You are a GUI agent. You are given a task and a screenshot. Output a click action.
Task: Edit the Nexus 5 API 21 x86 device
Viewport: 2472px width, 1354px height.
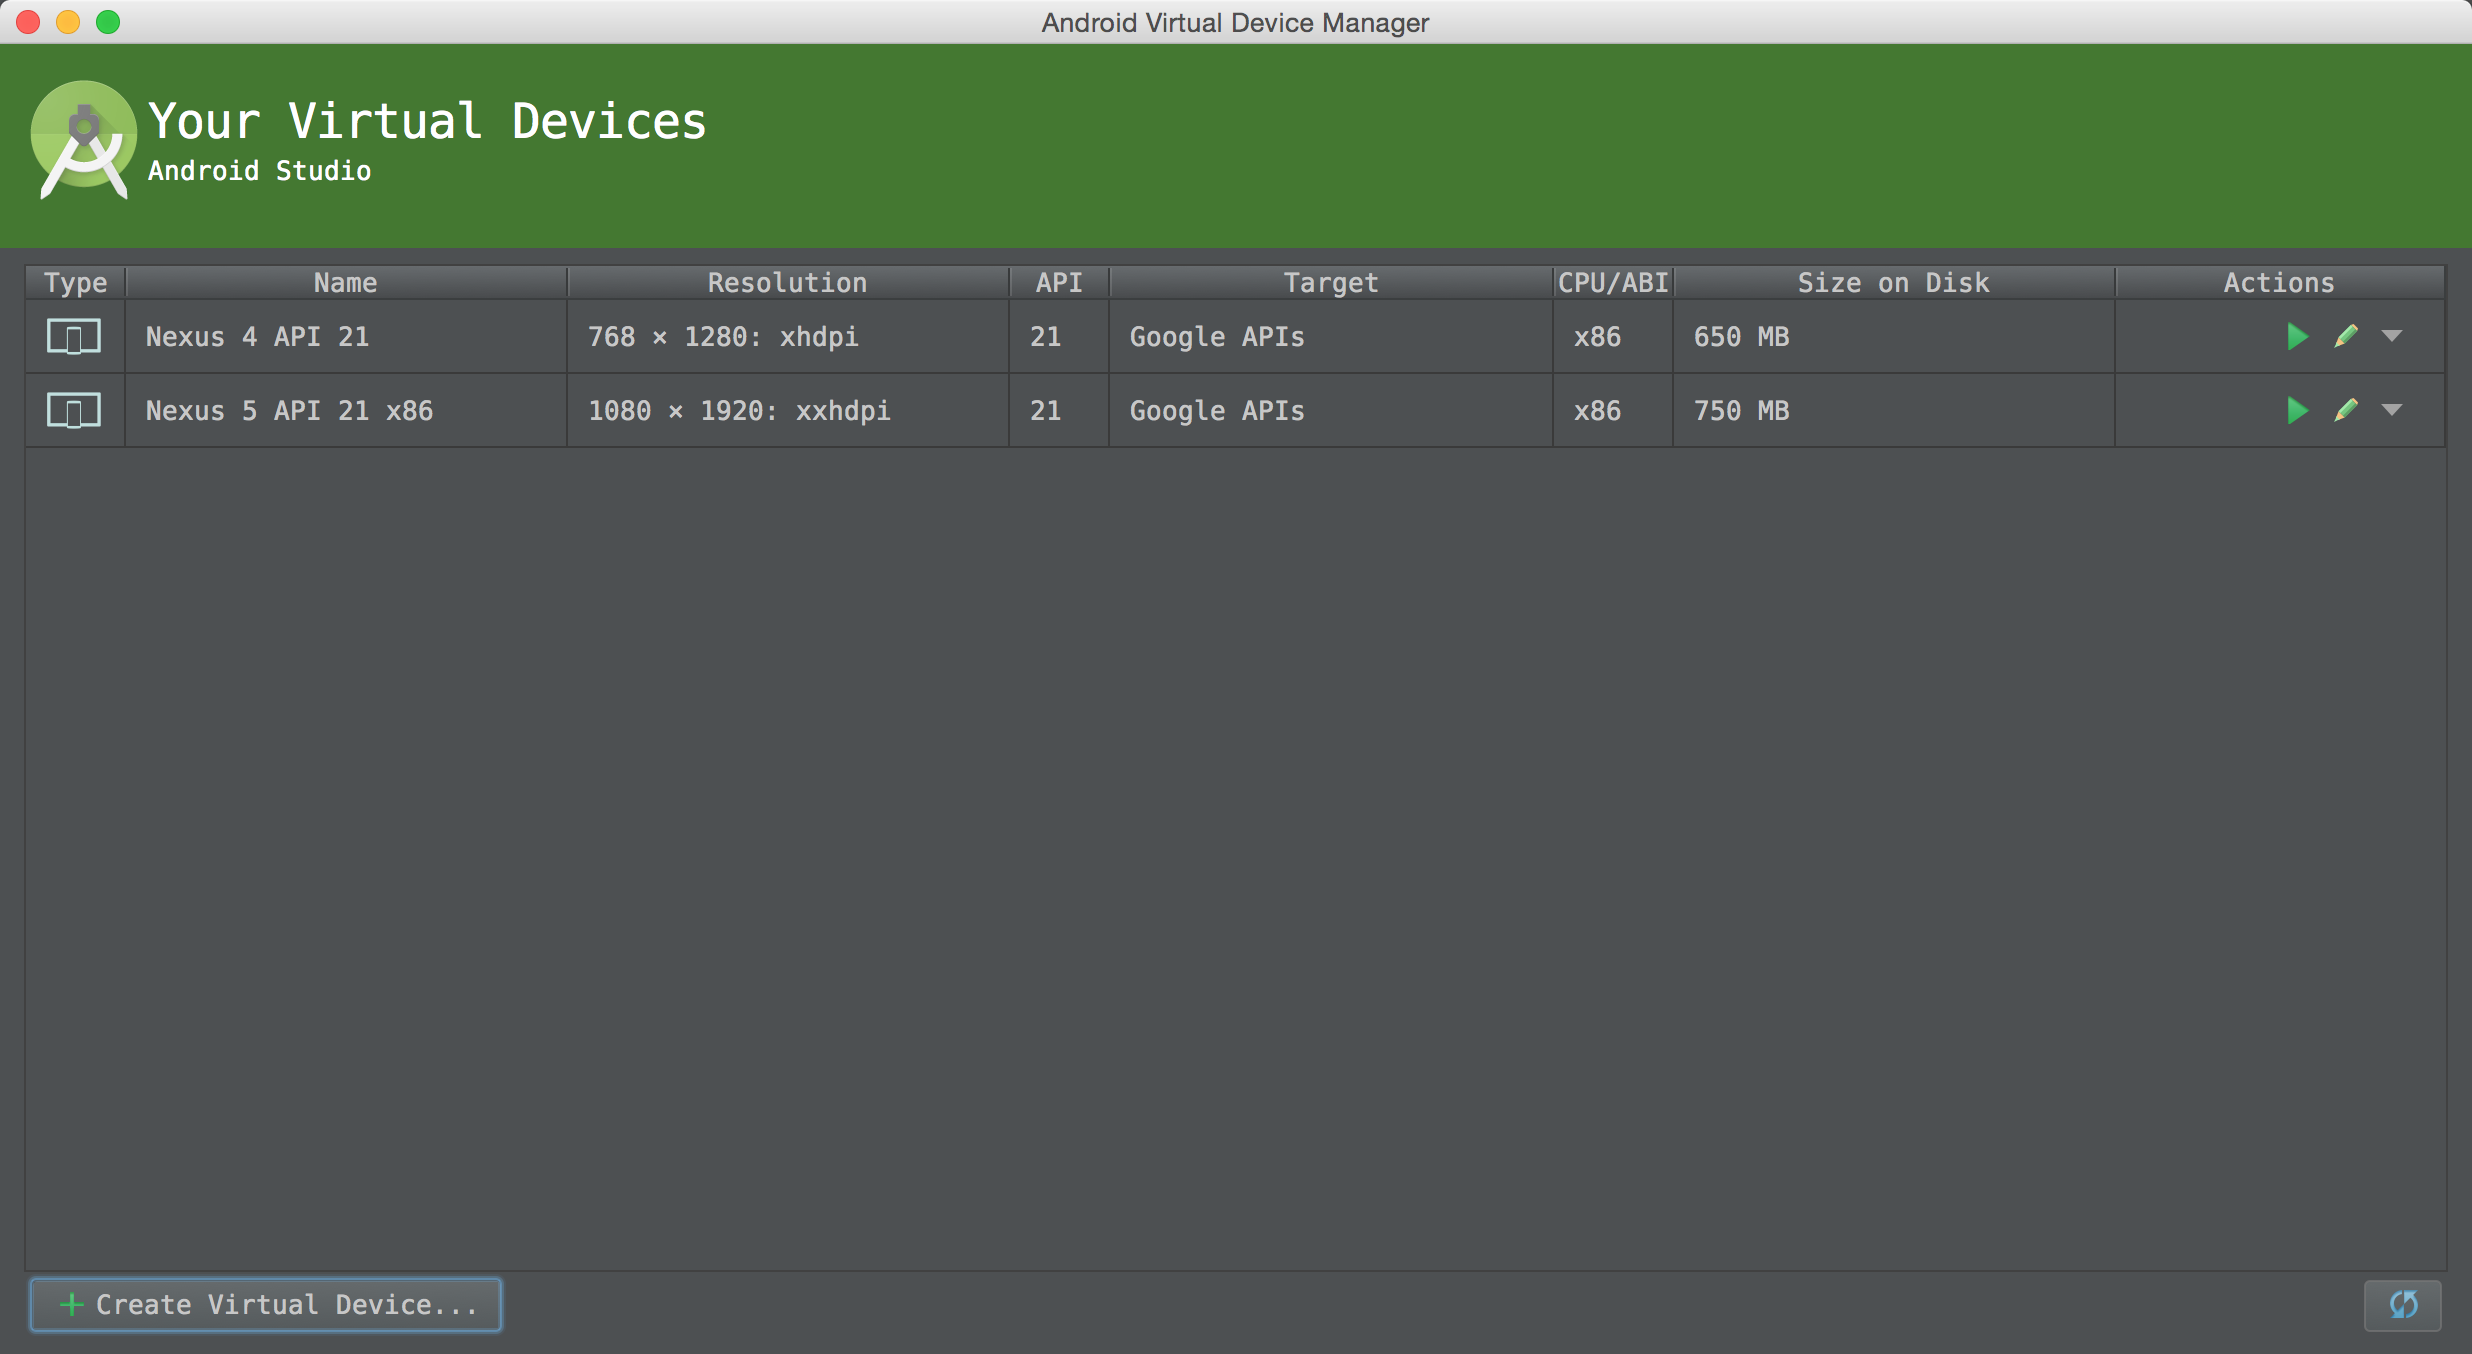(x=2346, y=410)
